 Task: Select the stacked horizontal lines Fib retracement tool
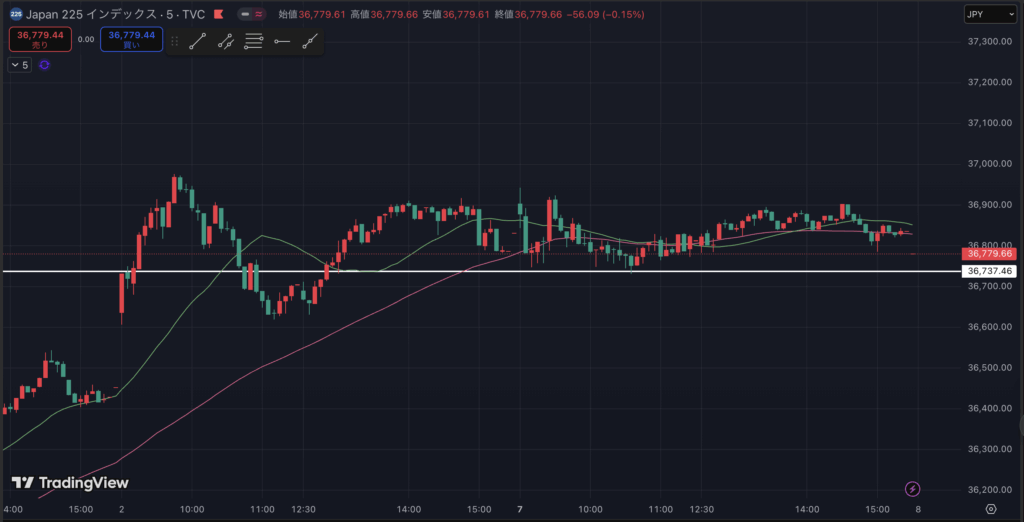253,42
